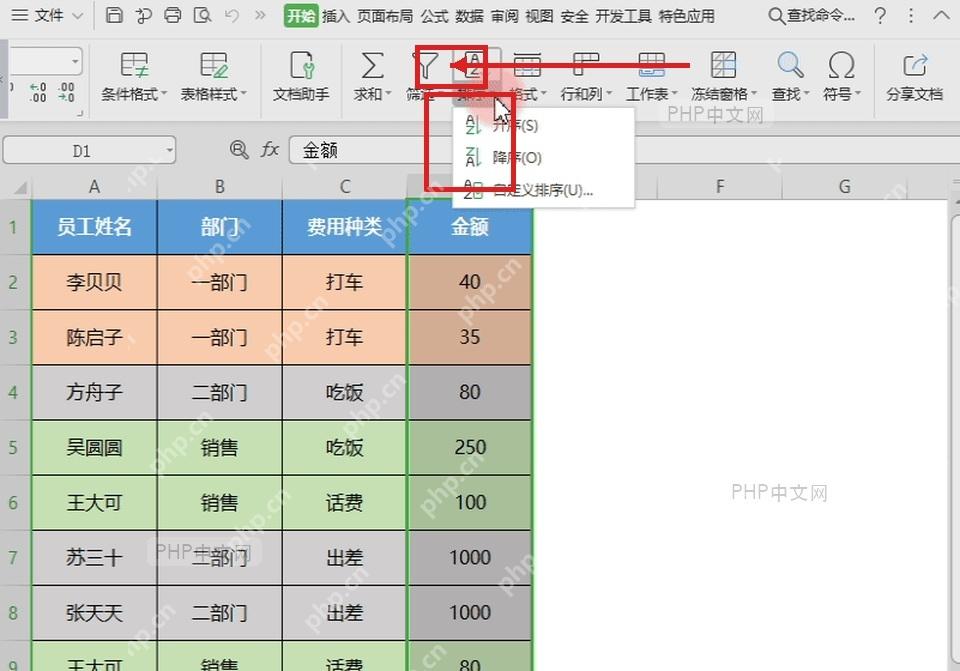Click the 冻结窗格 freeze panes icon

pyautogui.click(x=723, y=66)
